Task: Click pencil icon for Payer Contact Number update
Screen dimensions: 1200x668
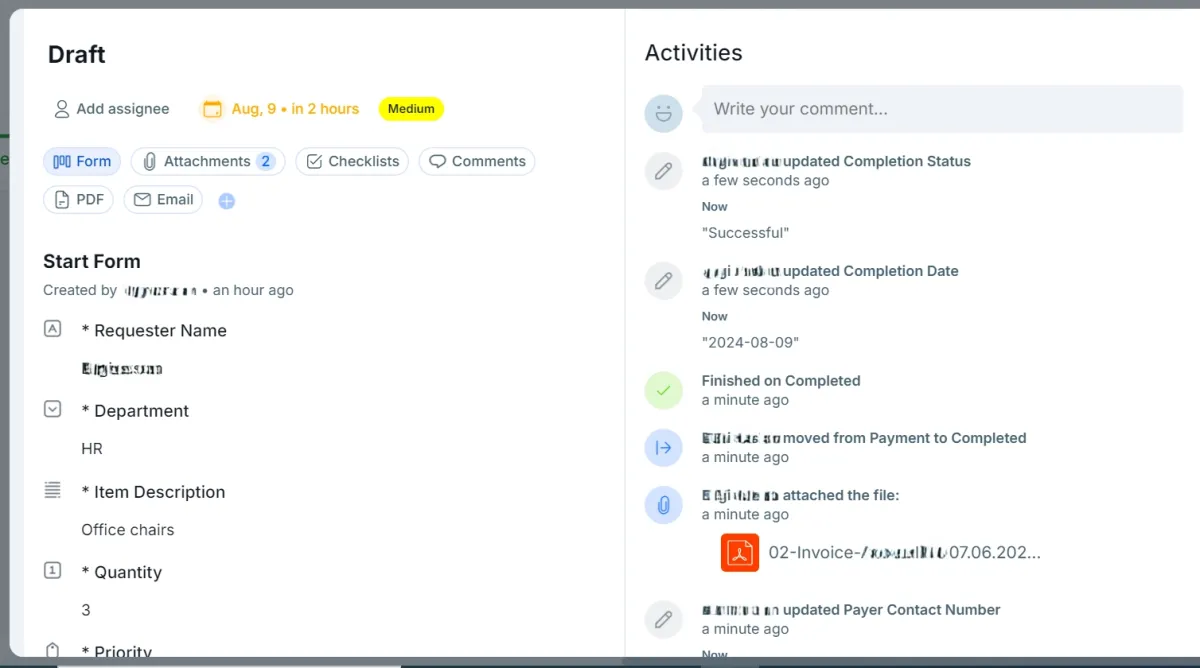Action: 663,620
